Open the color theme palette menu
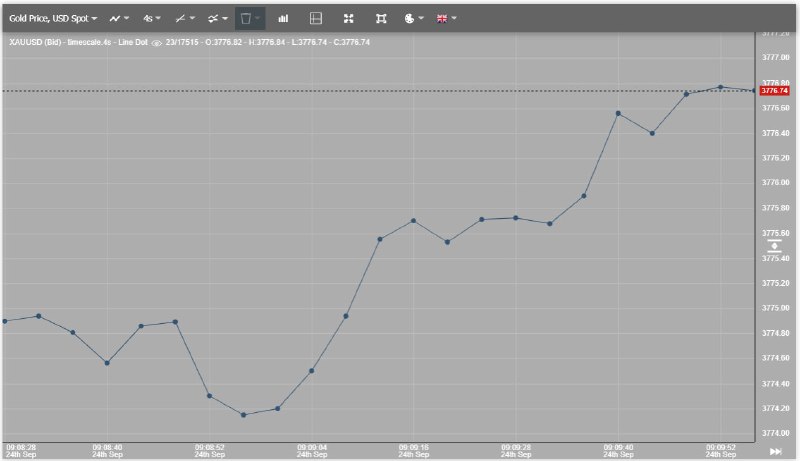800x461 pixels. coord(413,18)
